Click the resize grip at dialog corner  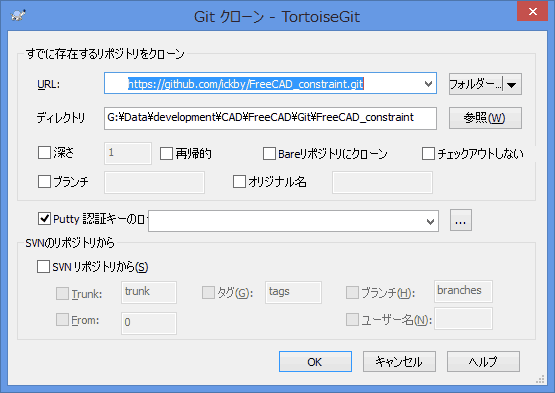pos(540,379)
